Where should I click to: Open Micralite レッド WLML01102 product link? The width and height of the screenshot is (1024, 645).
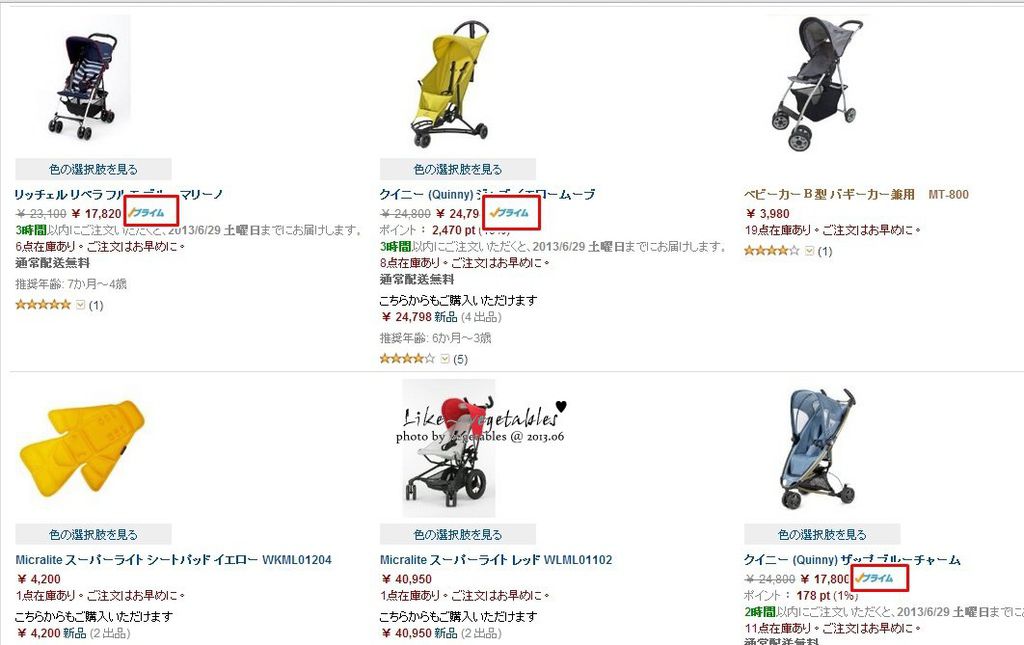point(496,559)
